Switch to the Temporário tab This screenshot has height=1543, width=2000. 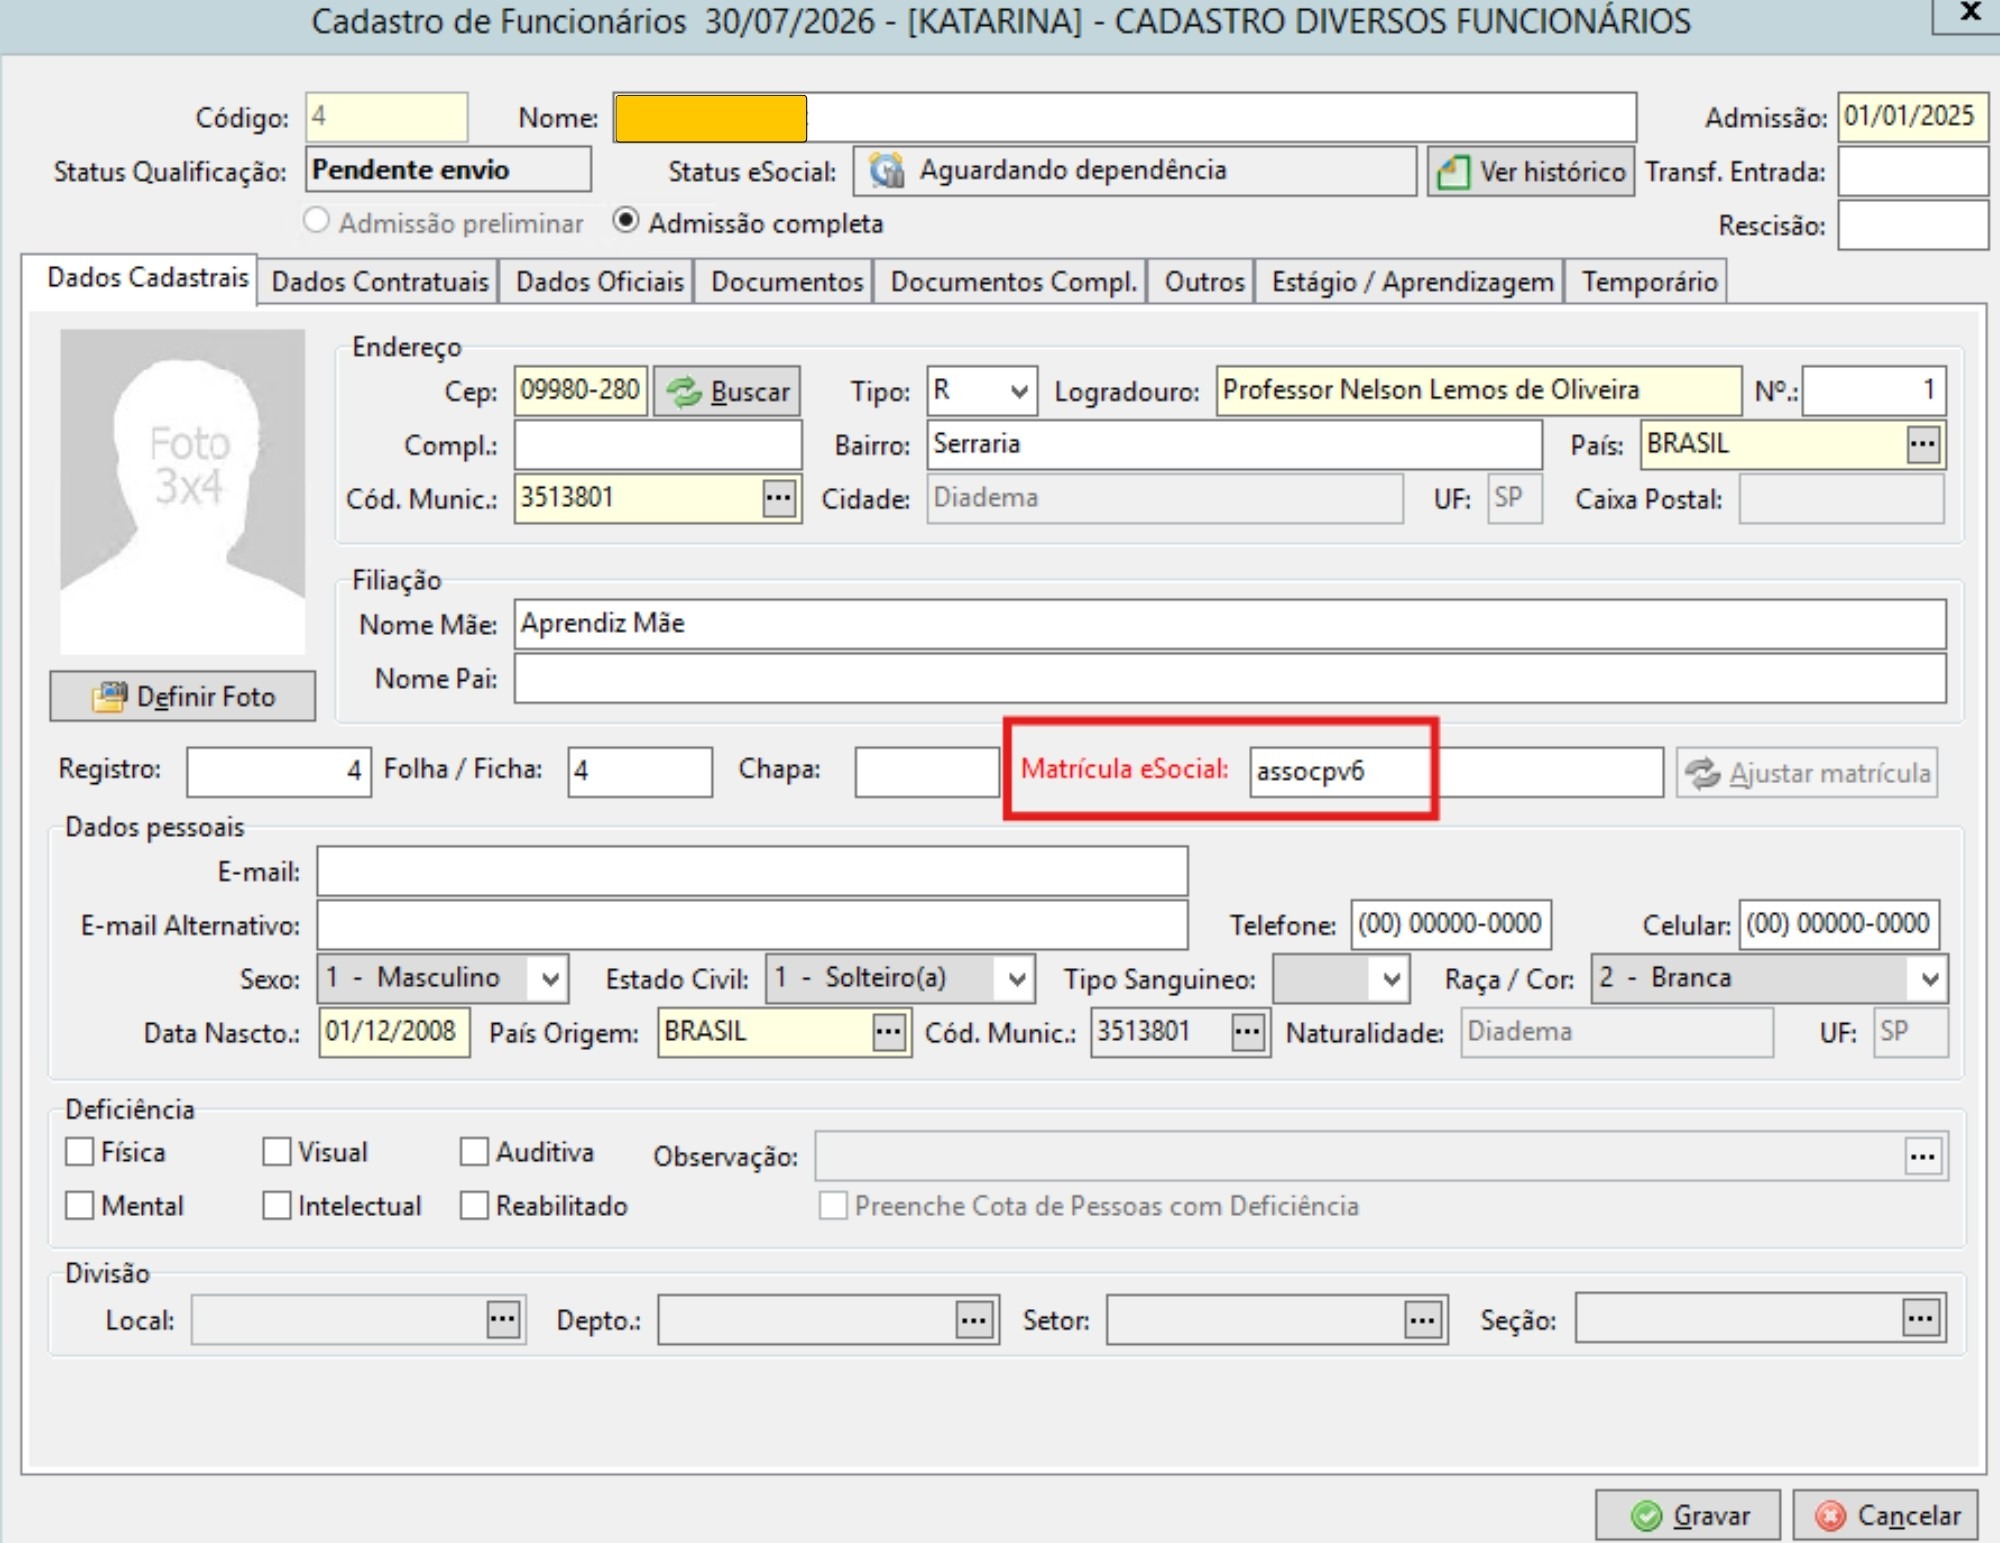(1649, 282)
